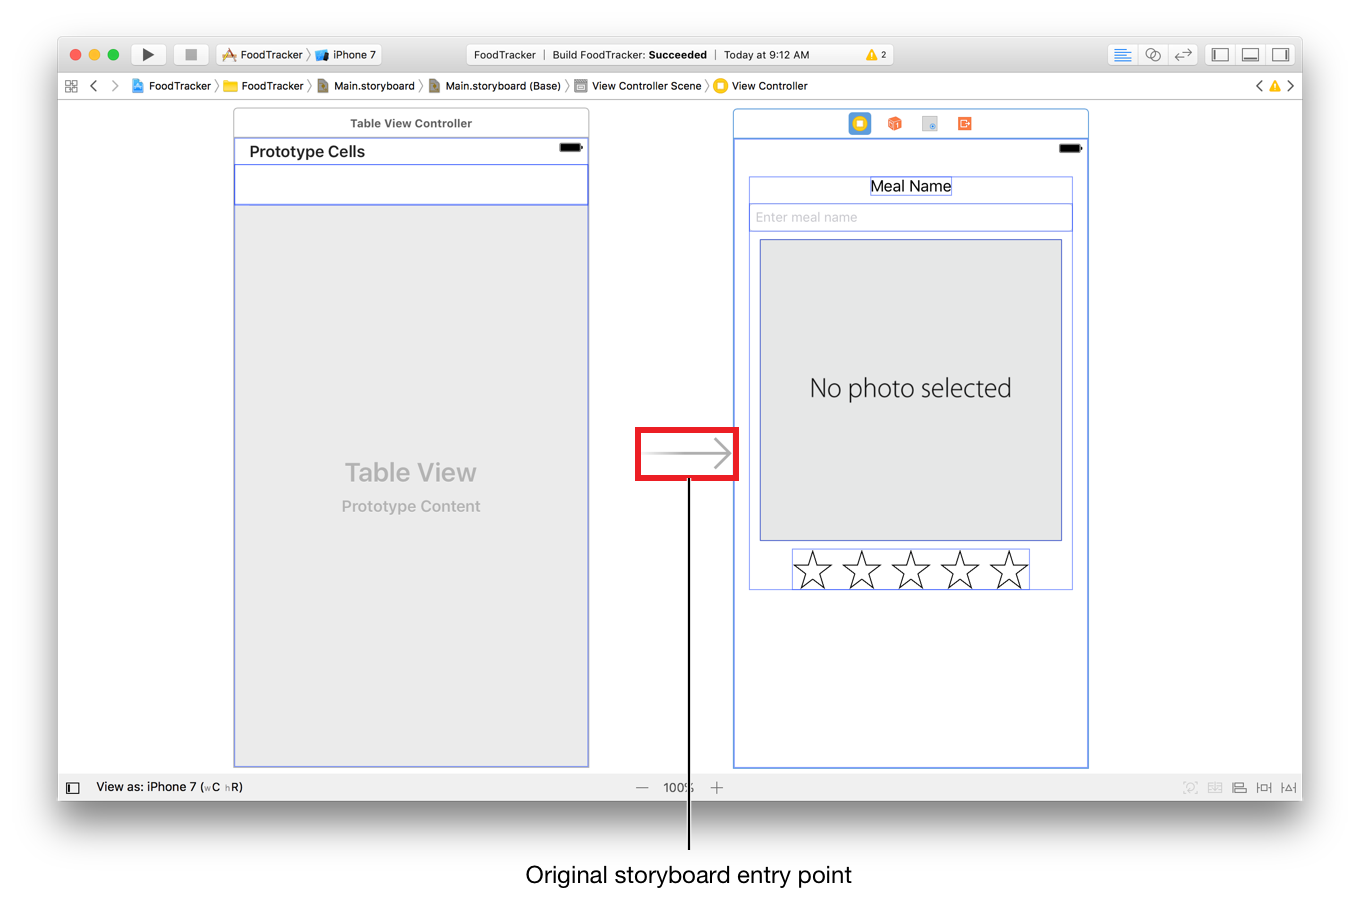Select the Meal Name label
This screenshot has width=1360, height=902.
click(911, 186)
